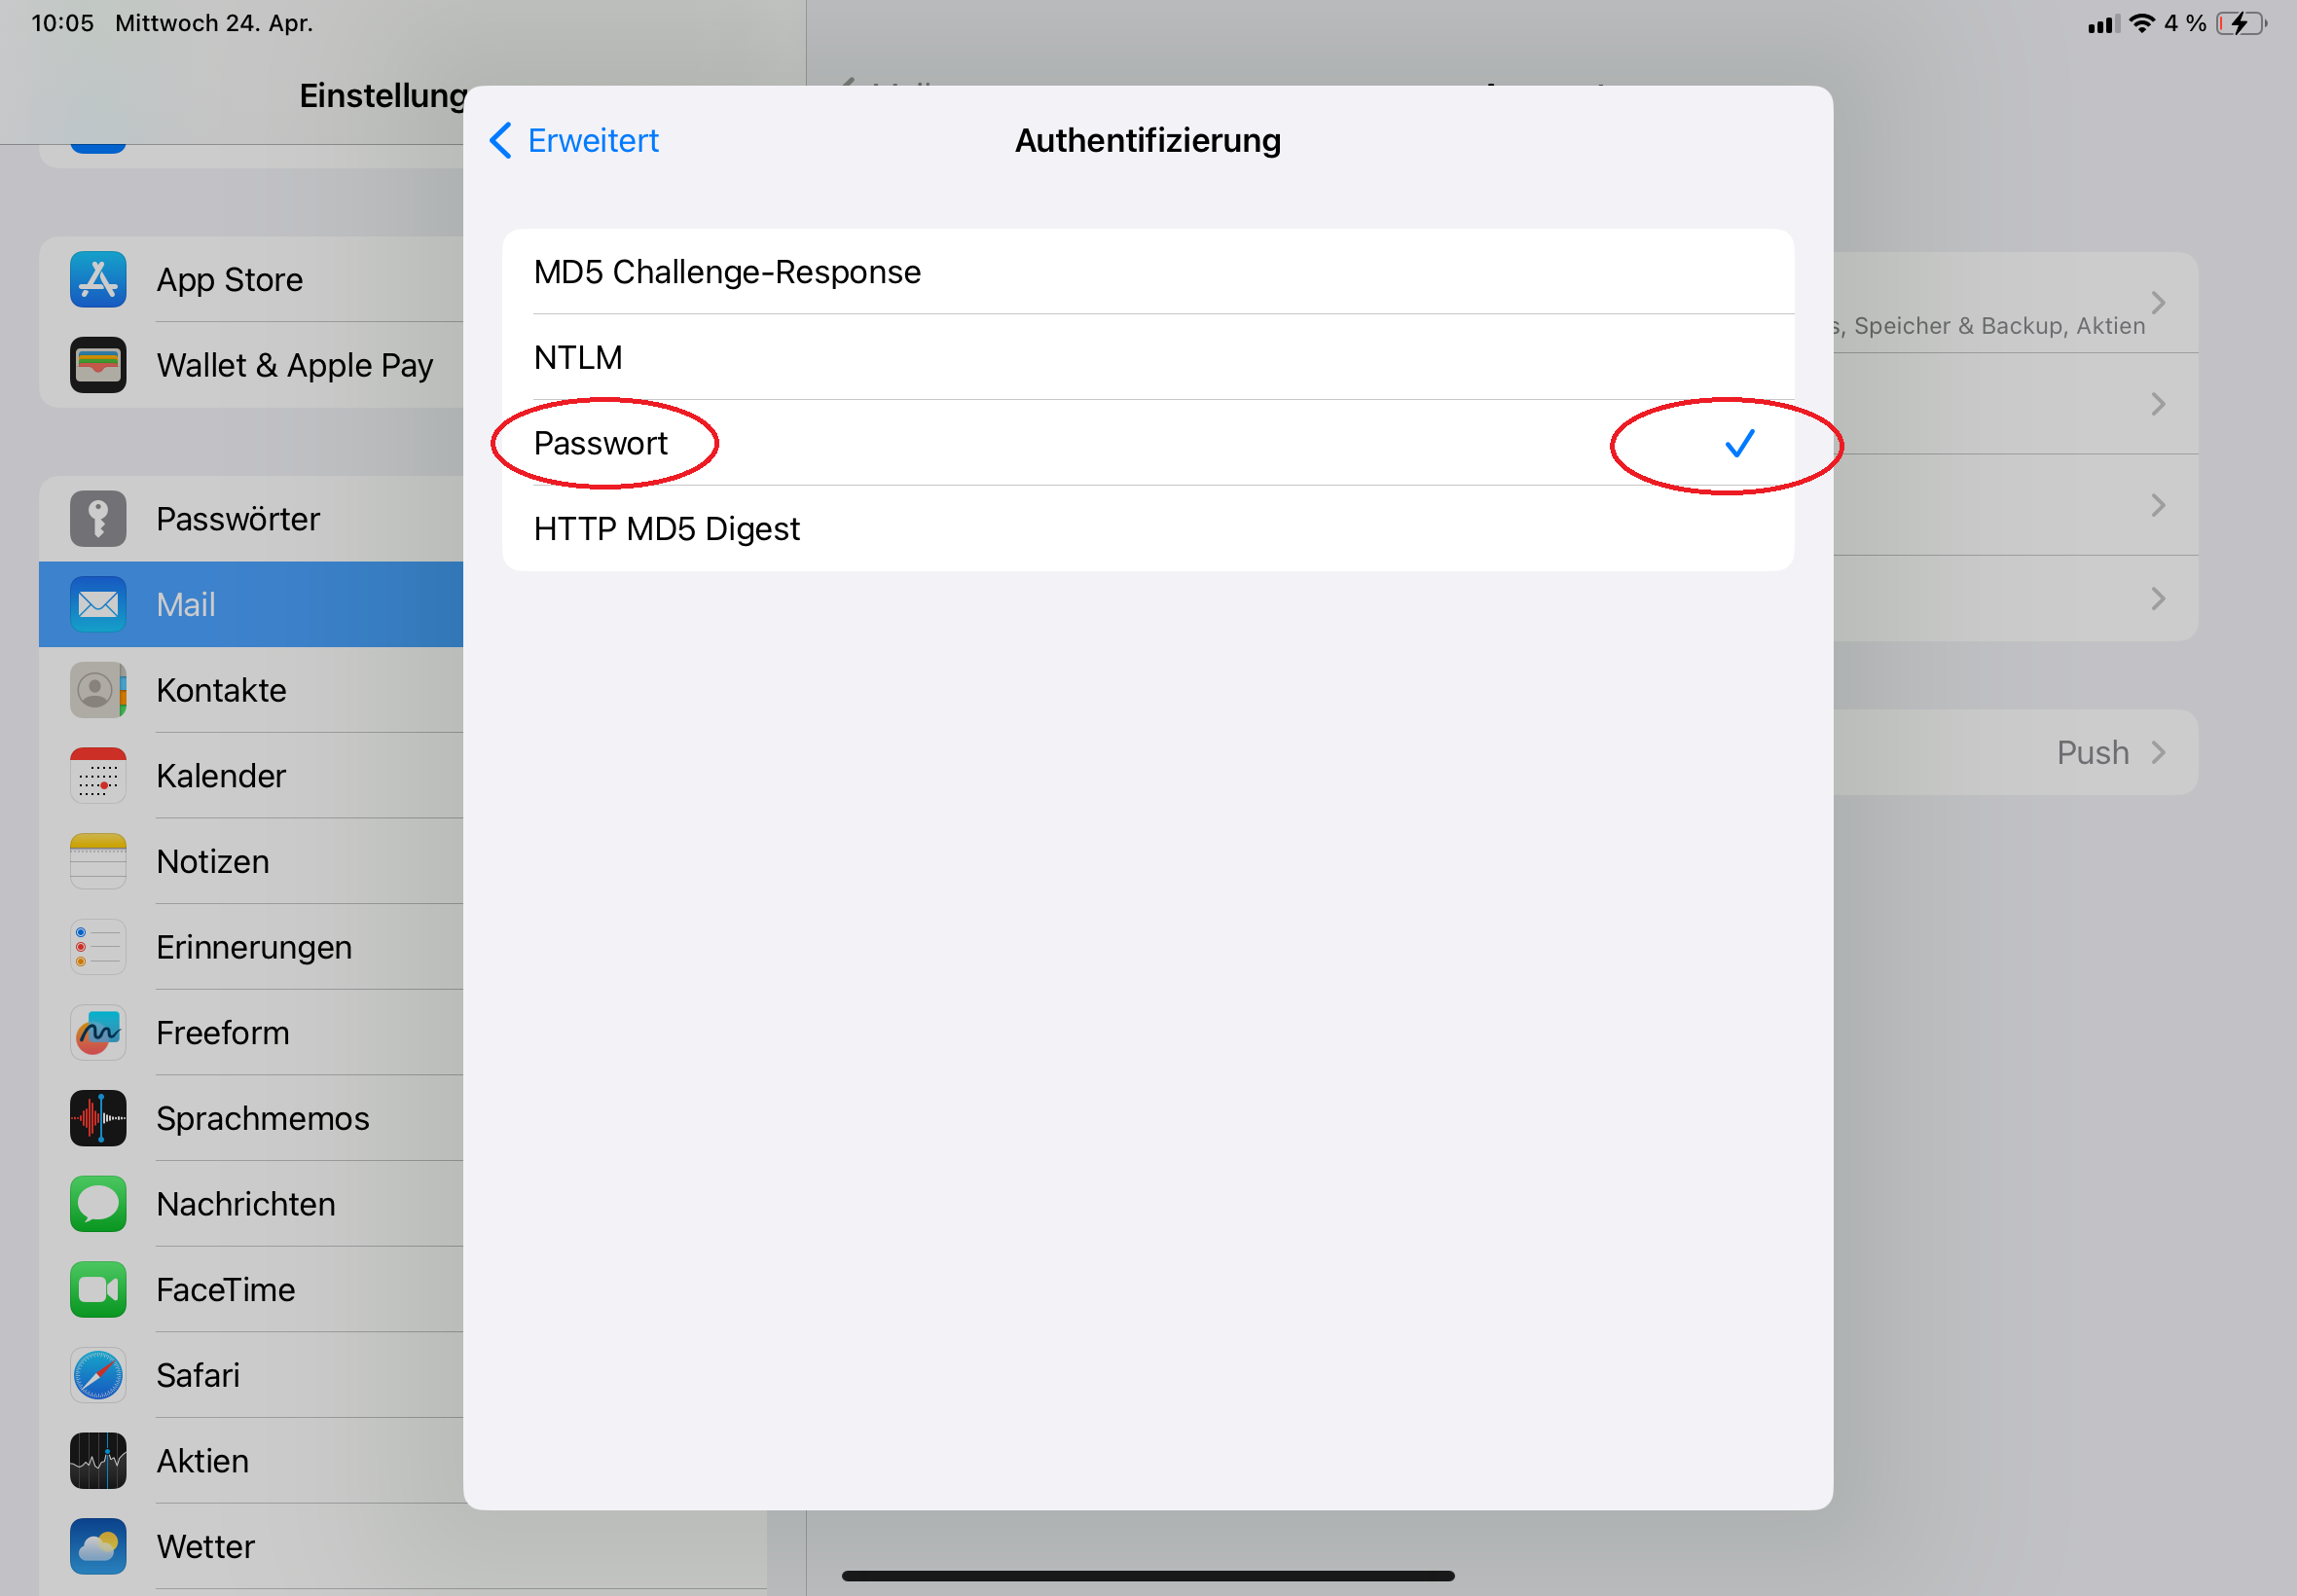Open Nachrichten in the sidebar
The image size is (2297, 1596).
[251, 1204]
